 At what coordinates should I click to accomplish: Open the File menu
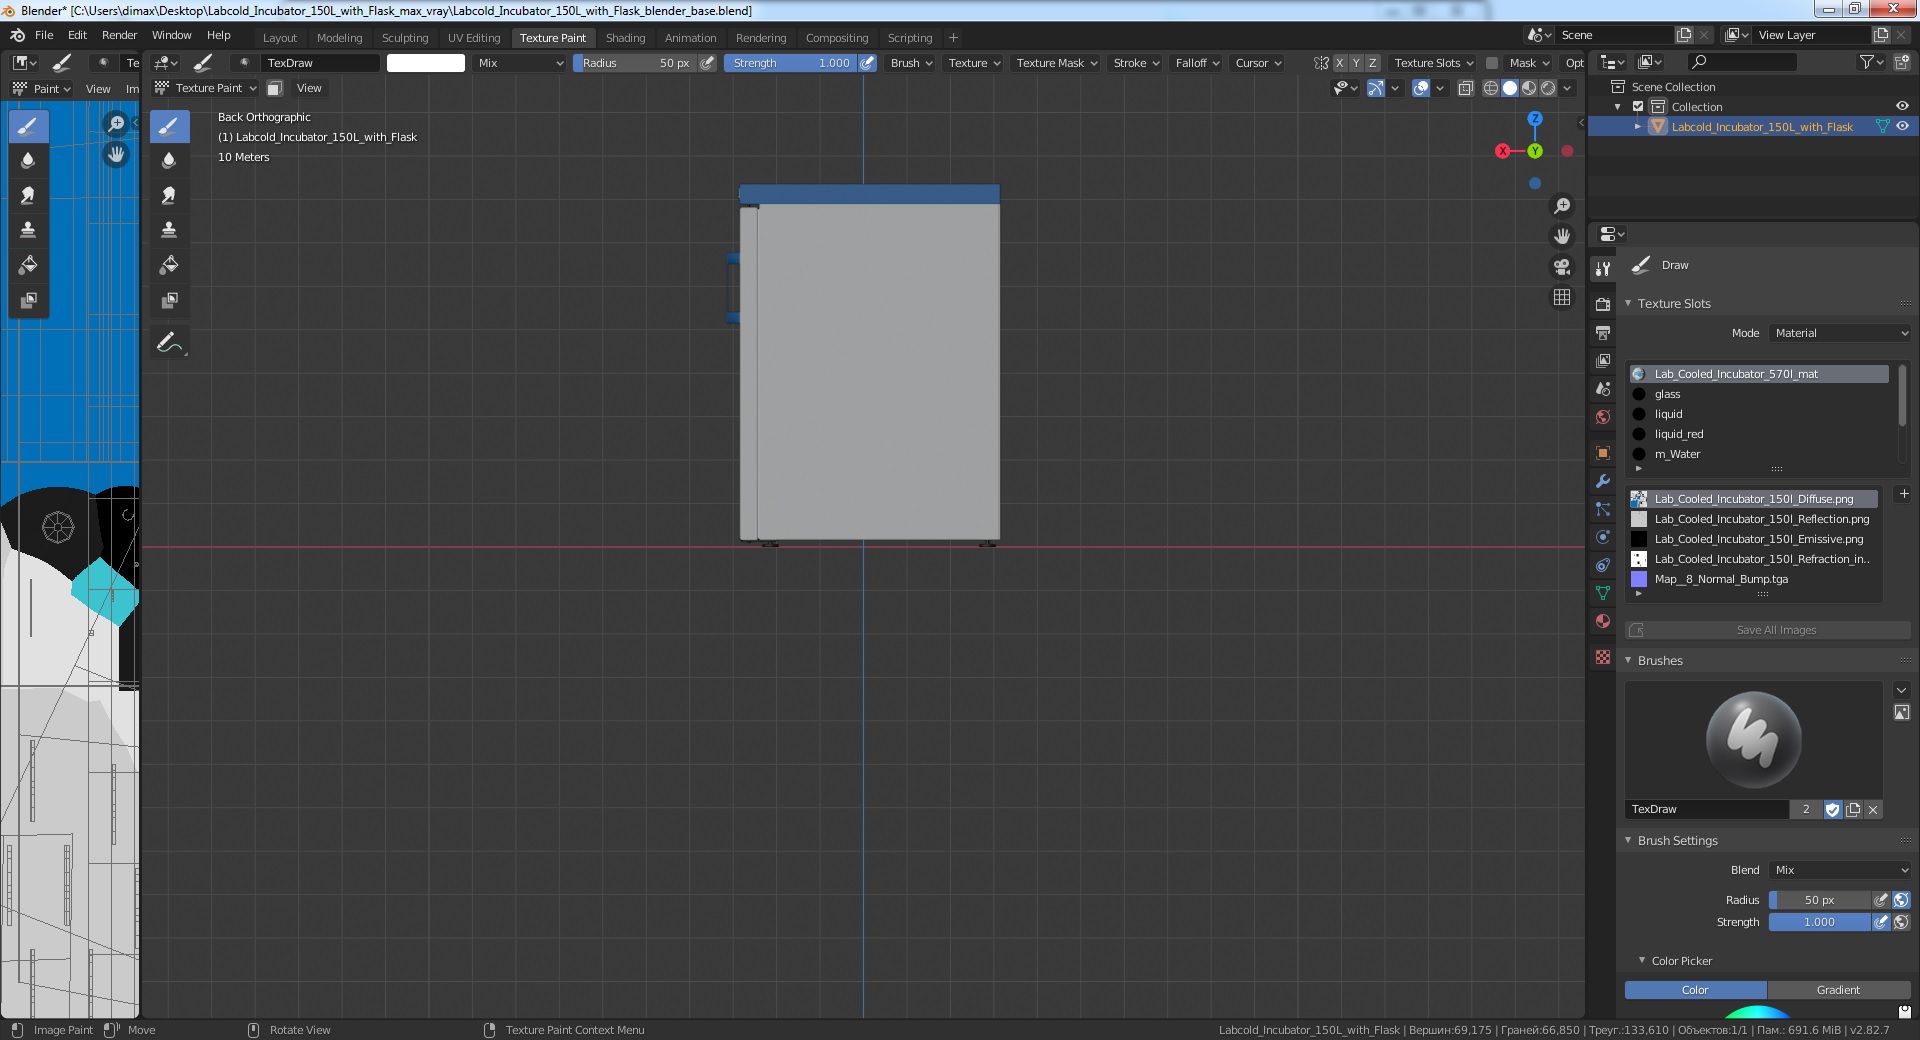coord(44,35)
